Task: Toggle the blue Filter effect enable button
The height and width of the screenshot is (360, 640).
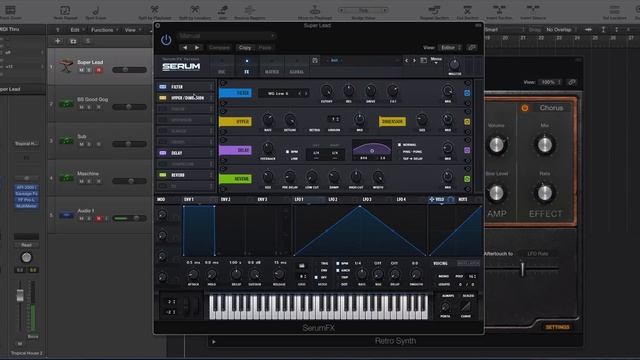Action: pos(467,93)
